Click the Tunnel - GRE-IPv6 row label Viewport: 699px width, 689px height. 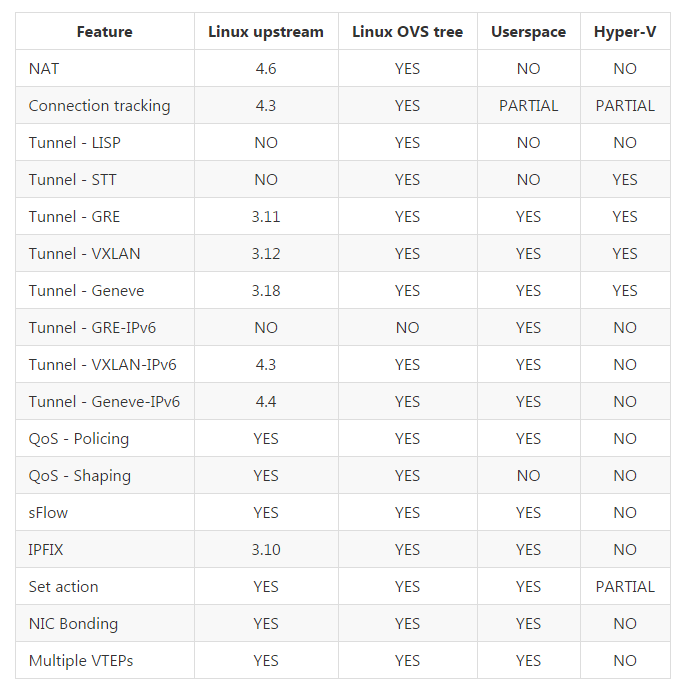pyautogui.click(x=92, y=328)
